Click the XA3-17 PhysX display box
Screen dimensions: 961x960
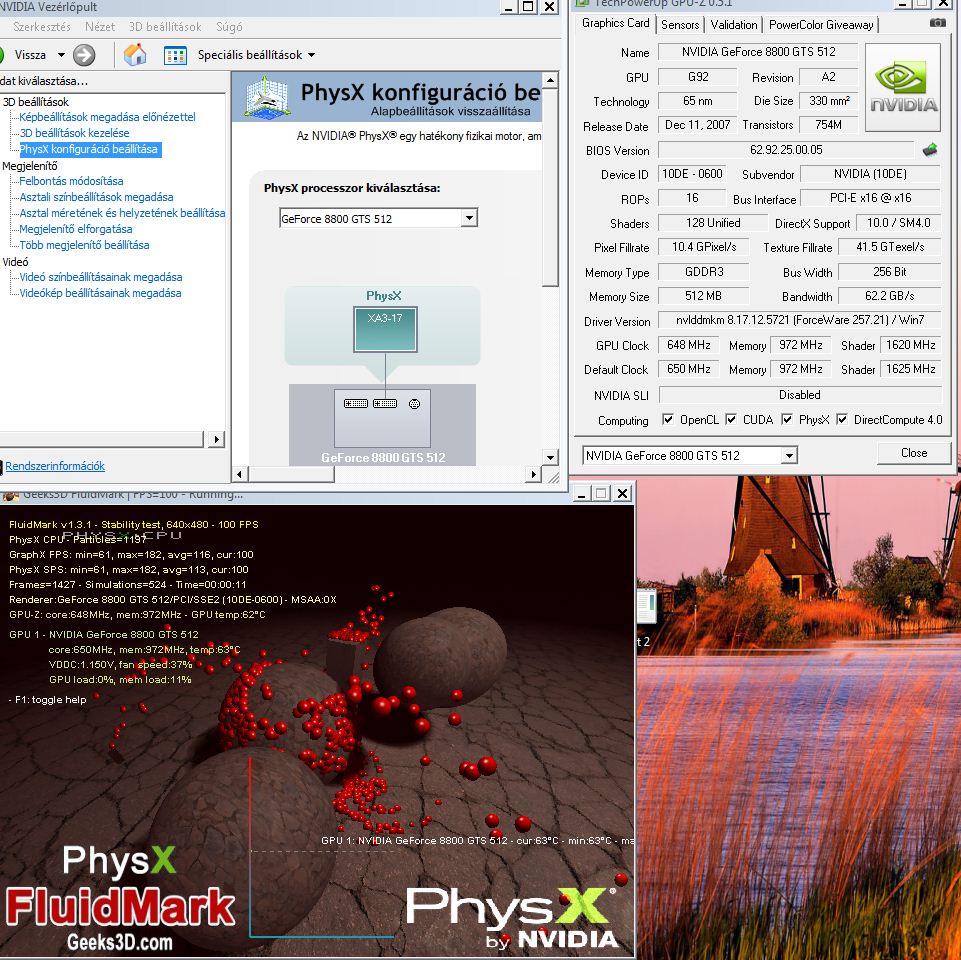[x=385, y=330]
